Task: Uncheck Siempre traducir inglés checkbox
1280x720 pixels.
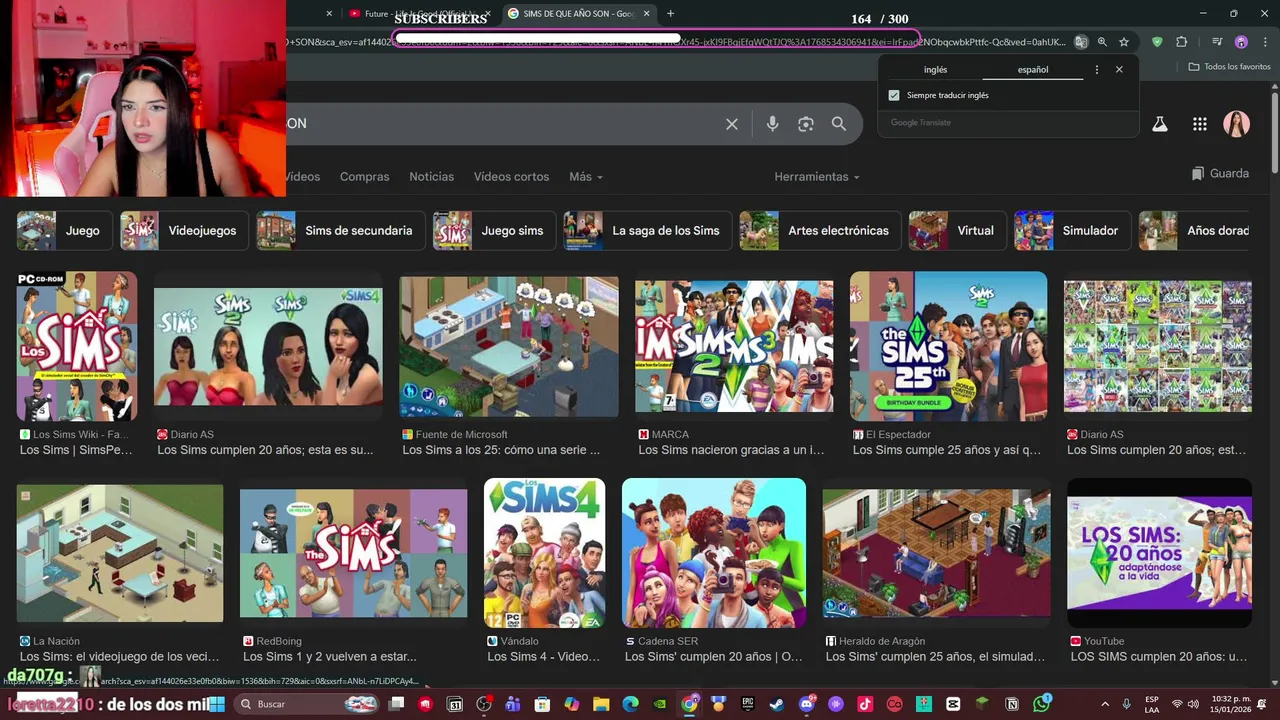Action: coord(894,95)
